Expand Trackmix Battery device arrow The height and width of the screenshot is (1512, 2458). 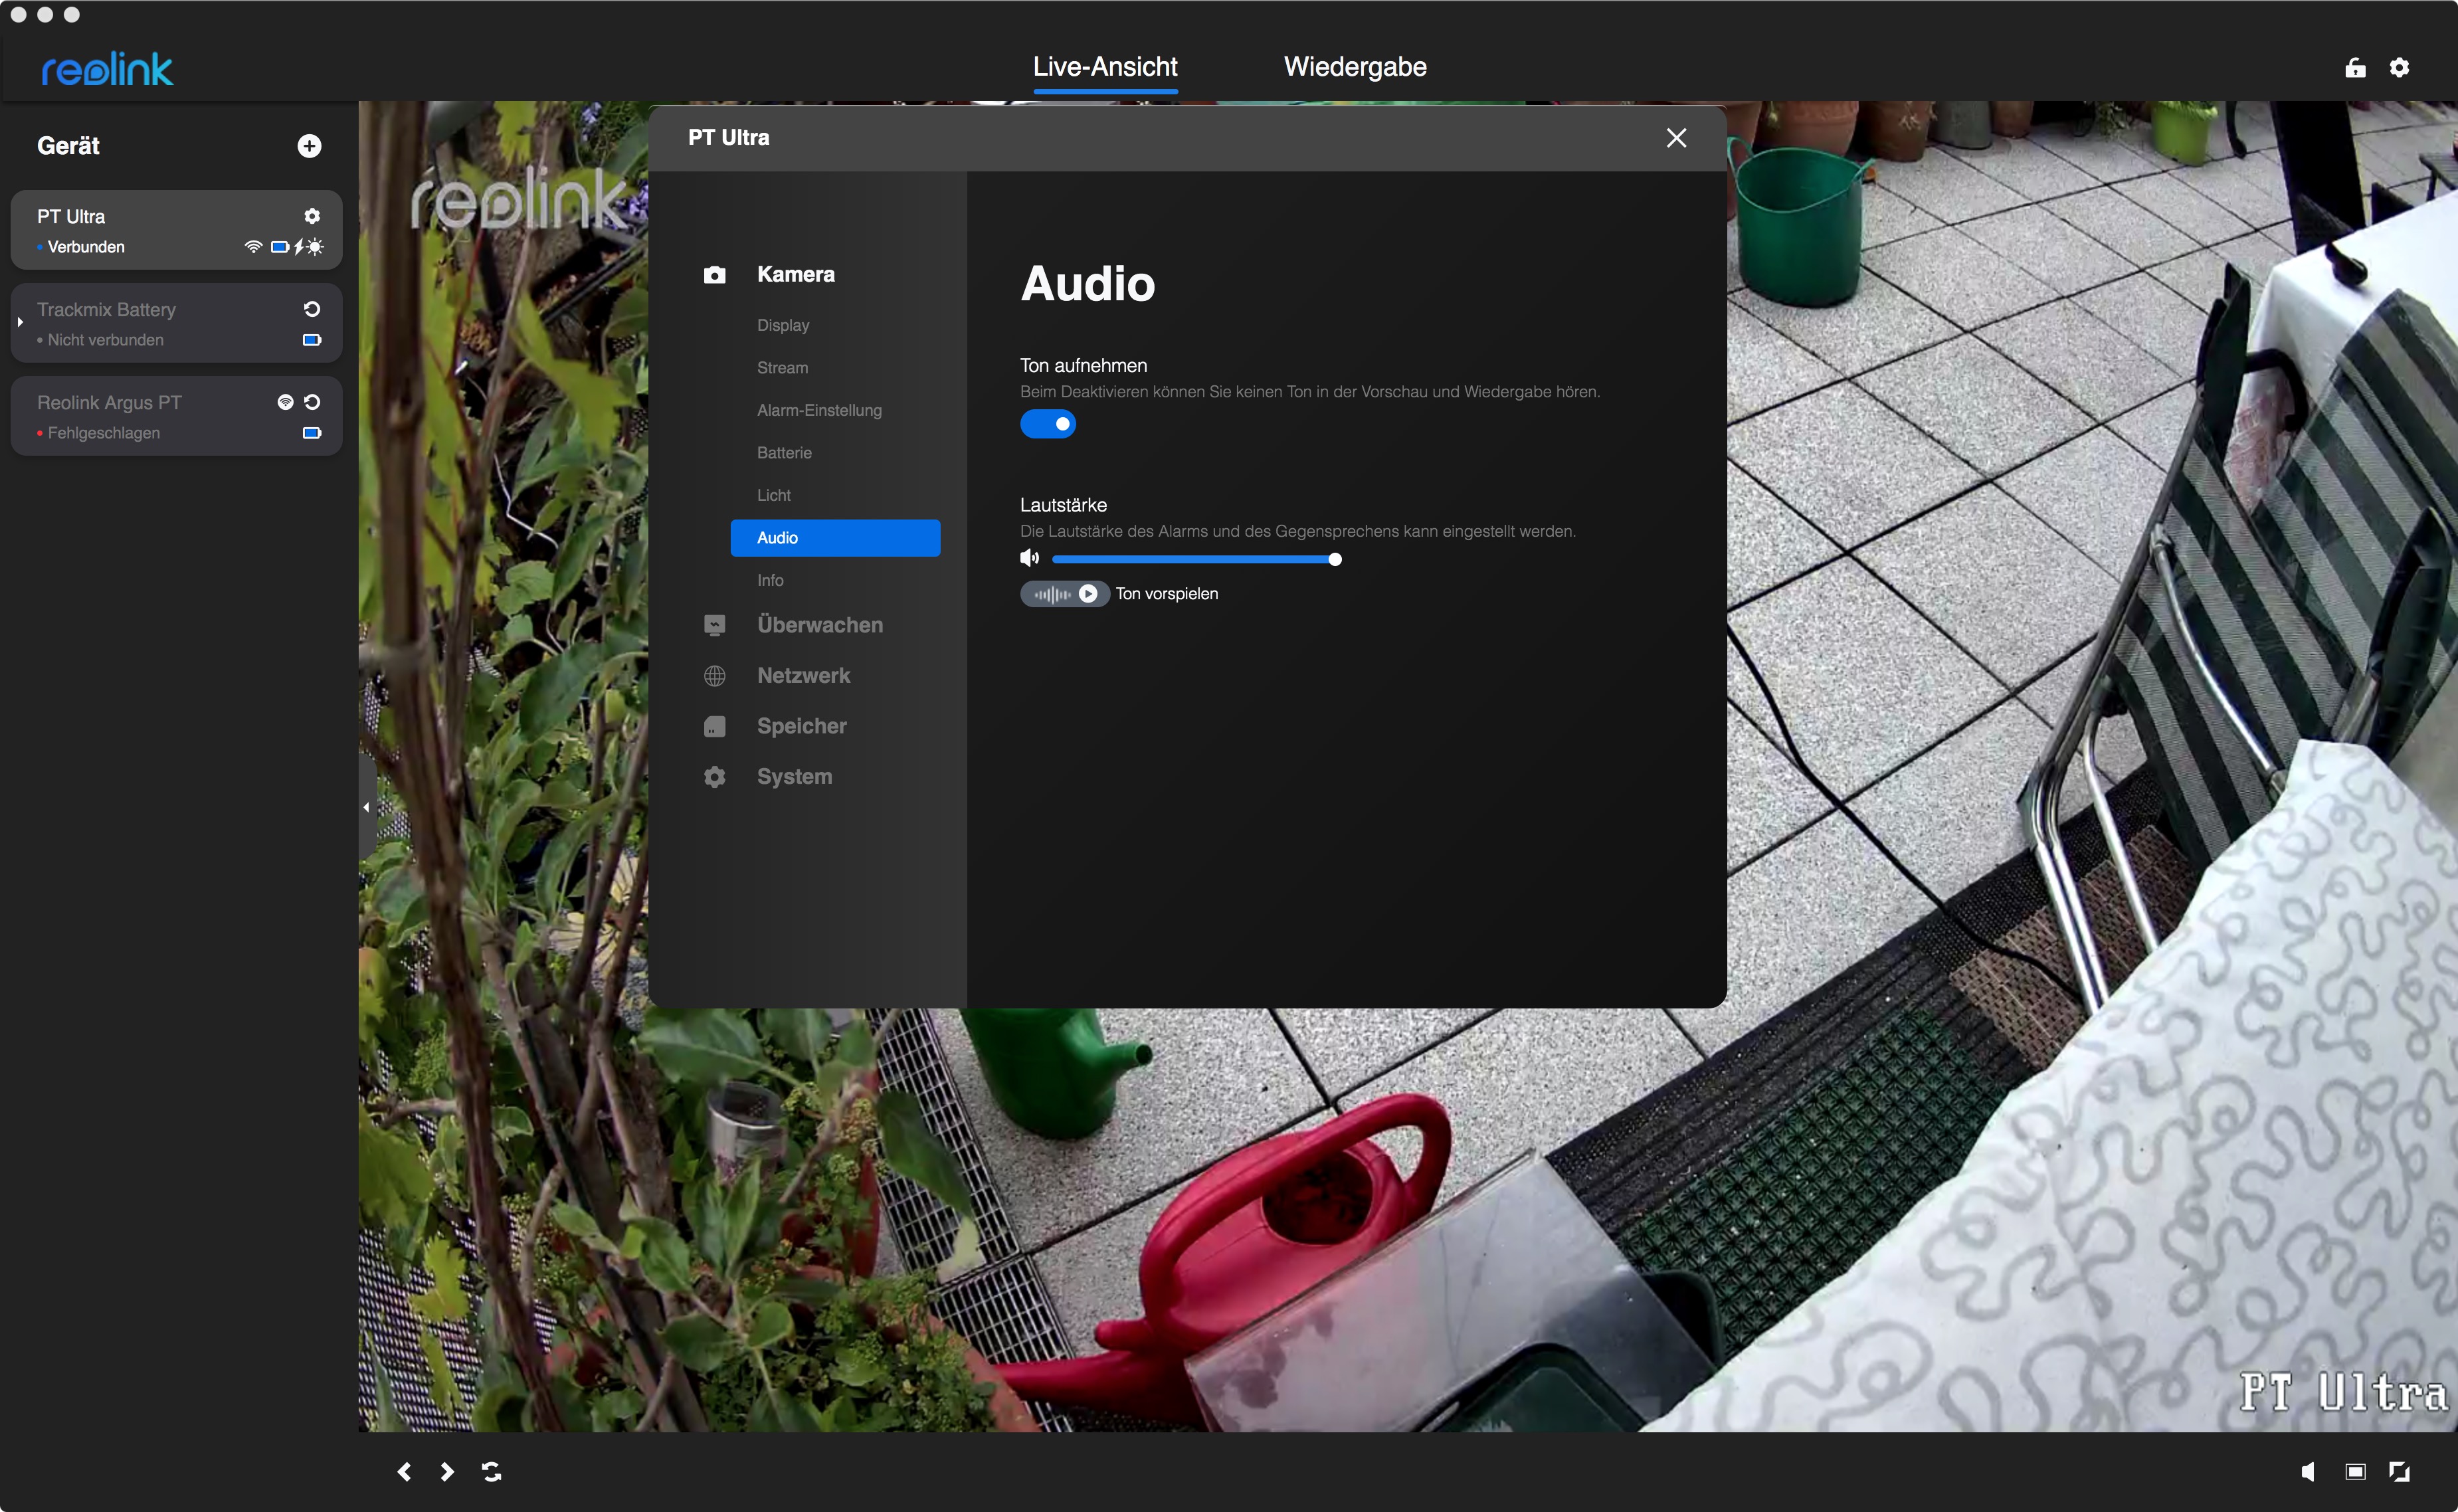(x=20, y=322)
